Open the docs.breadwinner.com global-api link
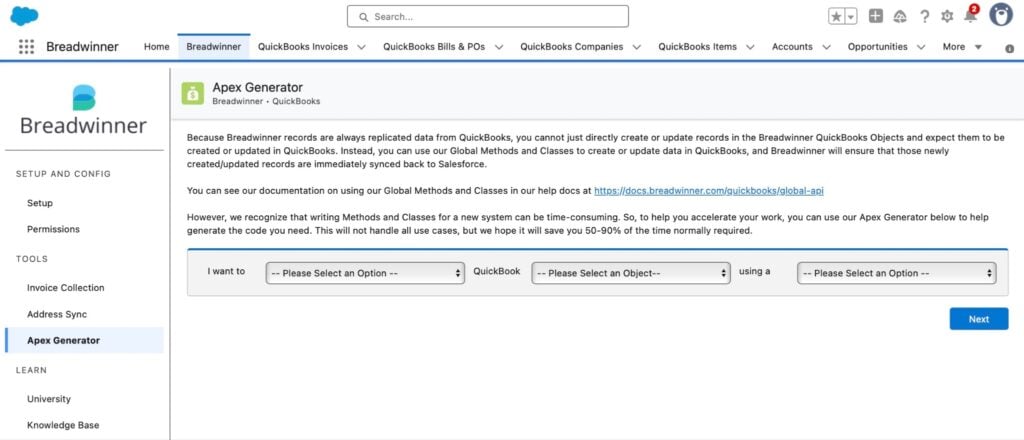 tap(709, 191)
